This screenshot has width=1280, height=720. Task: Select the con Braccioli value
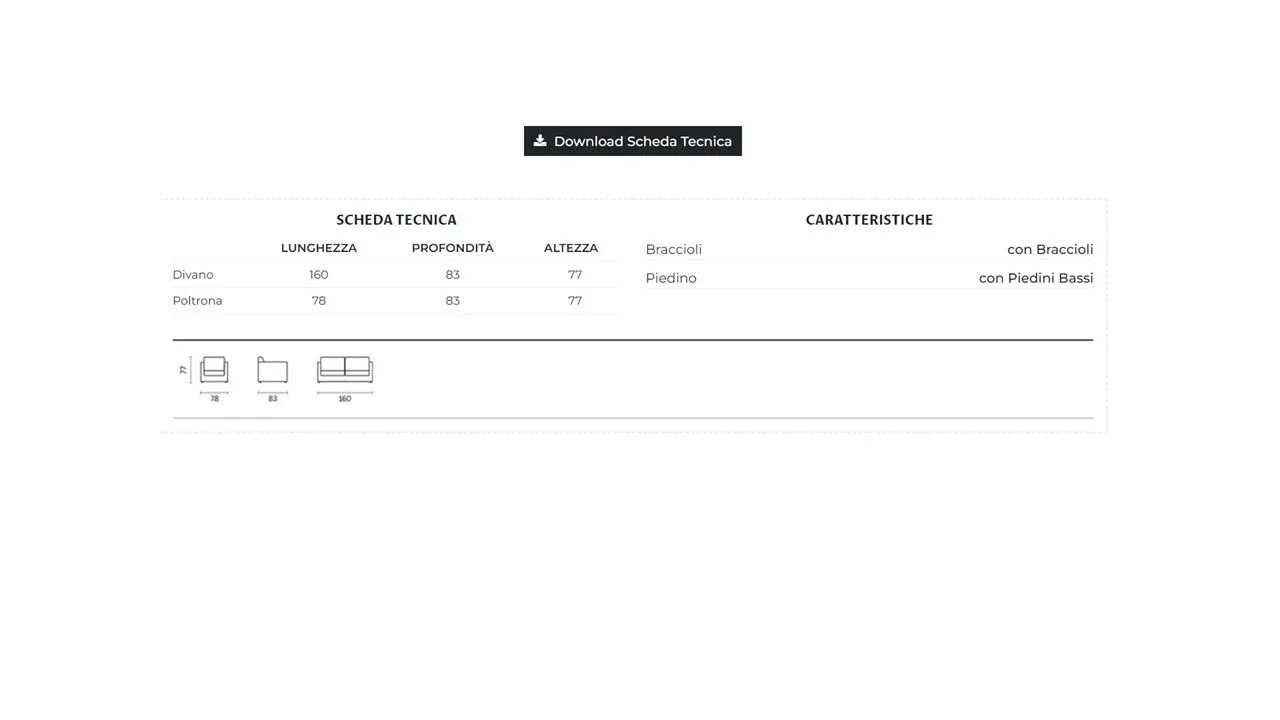(x=1050, y=250)
